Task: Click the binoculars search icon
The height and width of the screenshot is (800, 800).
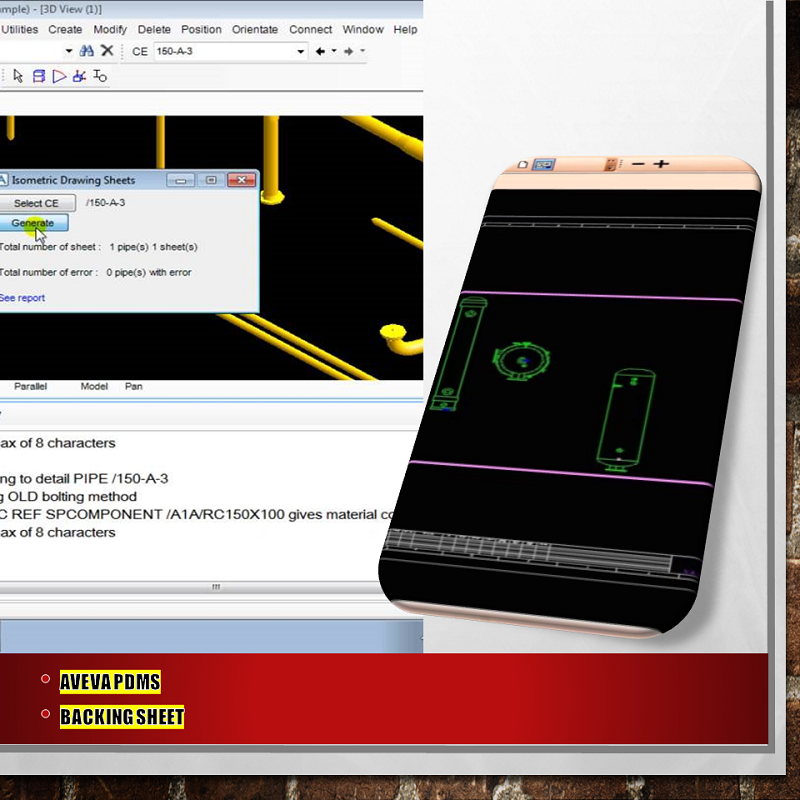Action: pos(87,51)
